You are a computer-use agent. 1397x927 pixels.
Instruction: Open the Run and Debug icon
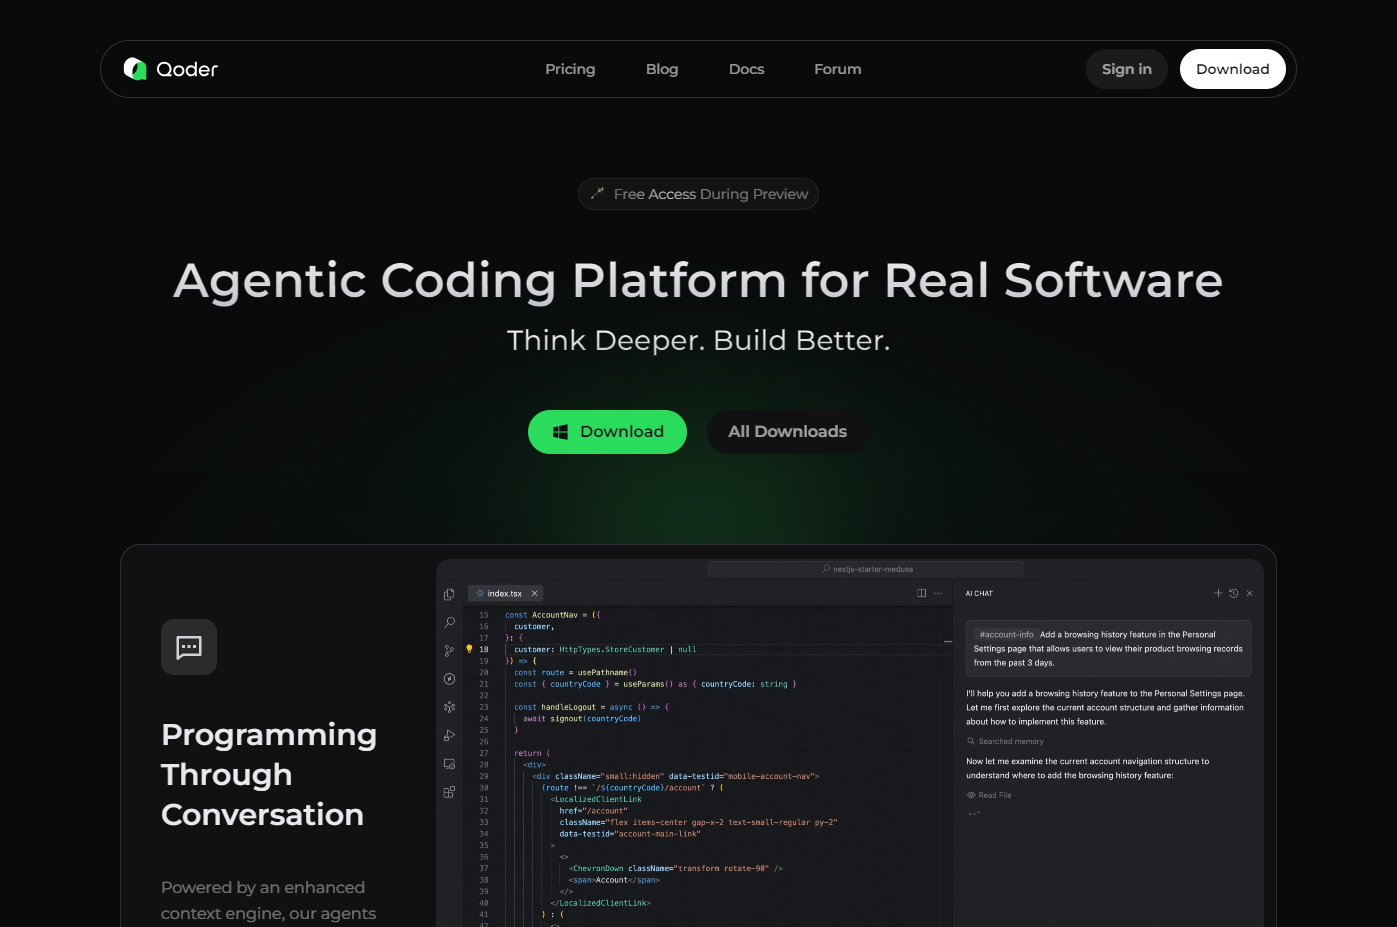pos(449,735)
